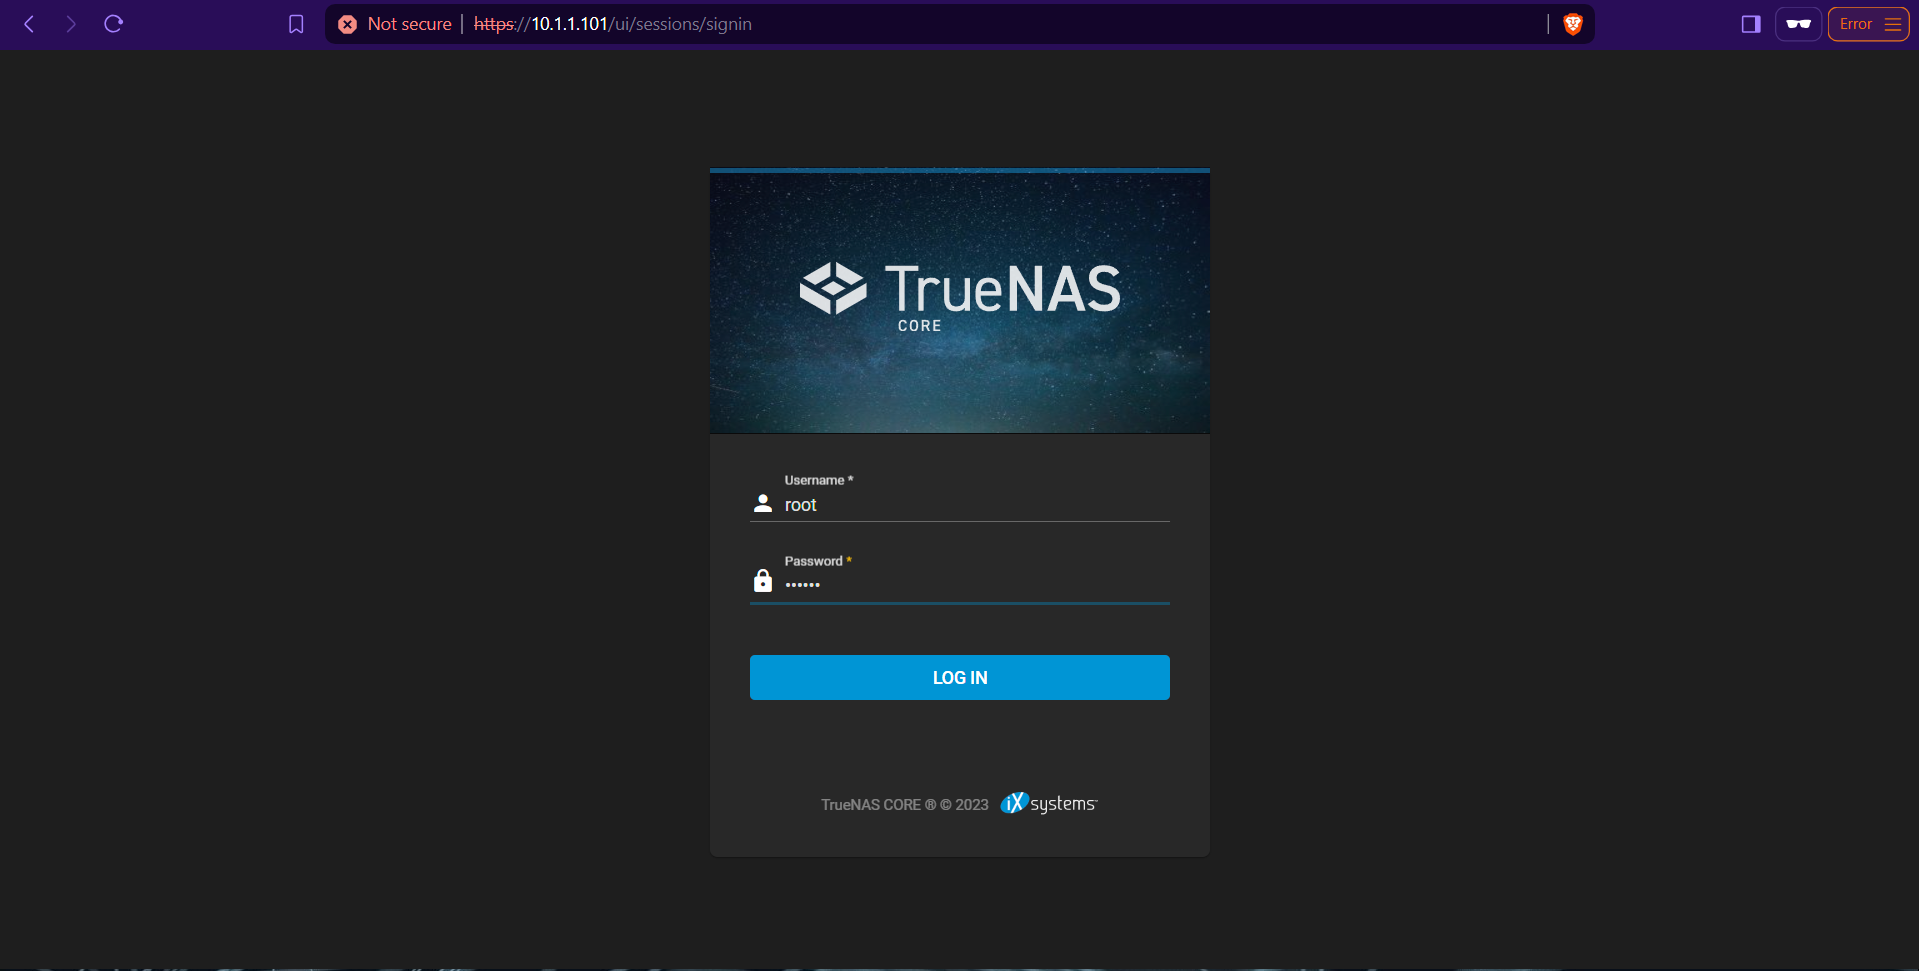Click the Not secure label text

coord(410,24)
